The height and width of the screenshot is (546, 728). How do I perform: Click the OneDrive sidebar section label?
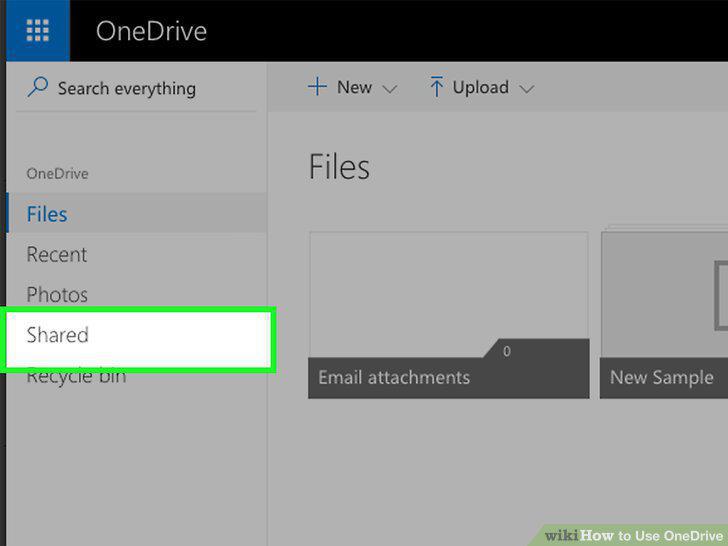pos(58,174)
